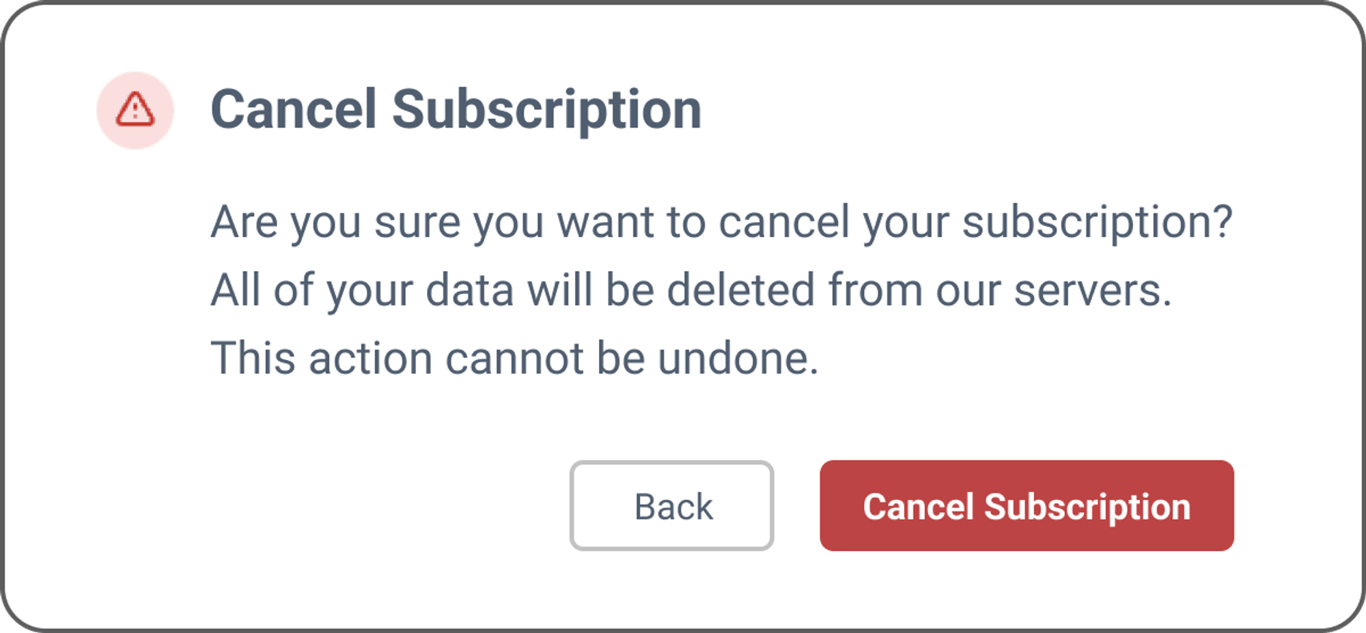
Task: Click the "This action cannot be undone" text
Action: 514,359
